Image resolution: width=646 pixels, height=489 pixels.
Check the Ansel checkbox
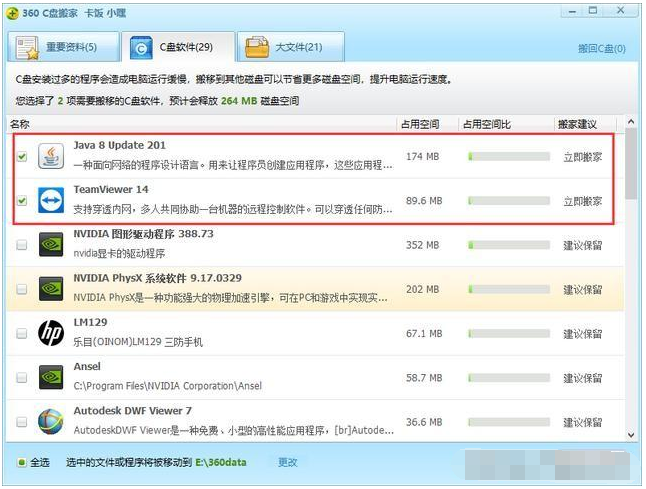(x=22, y=377)
